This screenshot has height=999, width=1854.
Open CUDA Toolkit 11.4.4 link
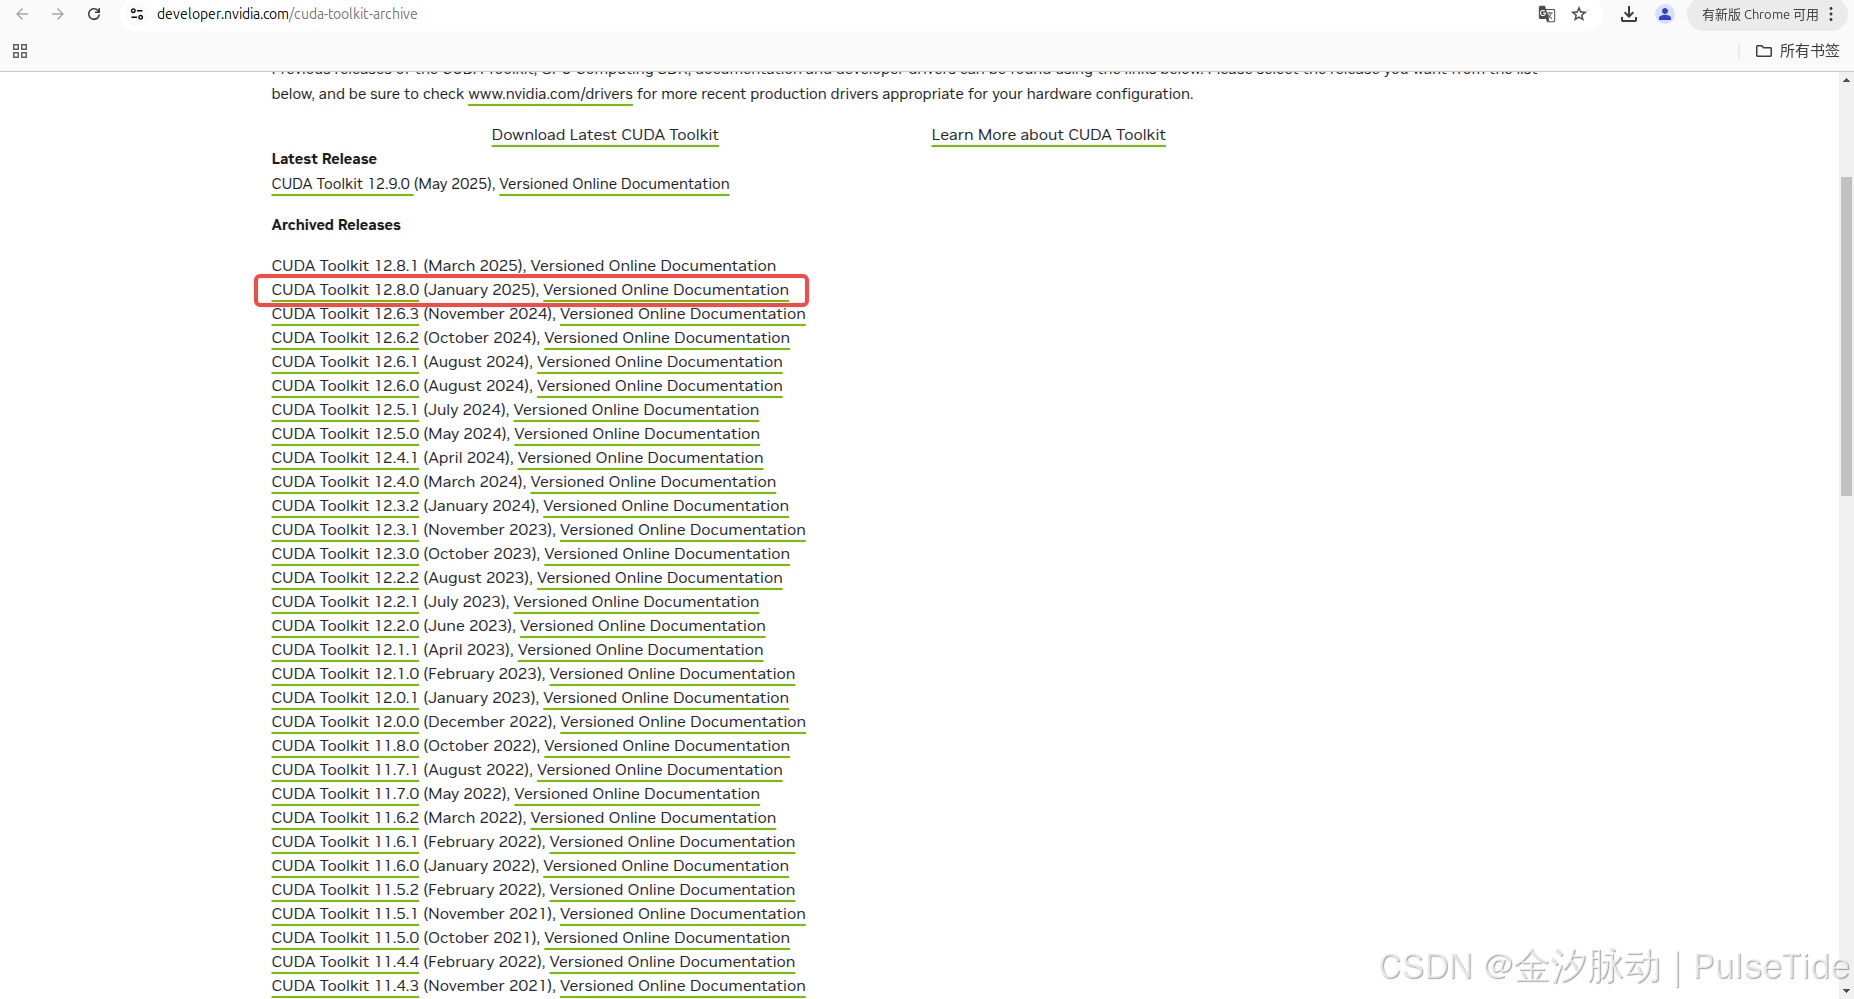pos(345,962)
